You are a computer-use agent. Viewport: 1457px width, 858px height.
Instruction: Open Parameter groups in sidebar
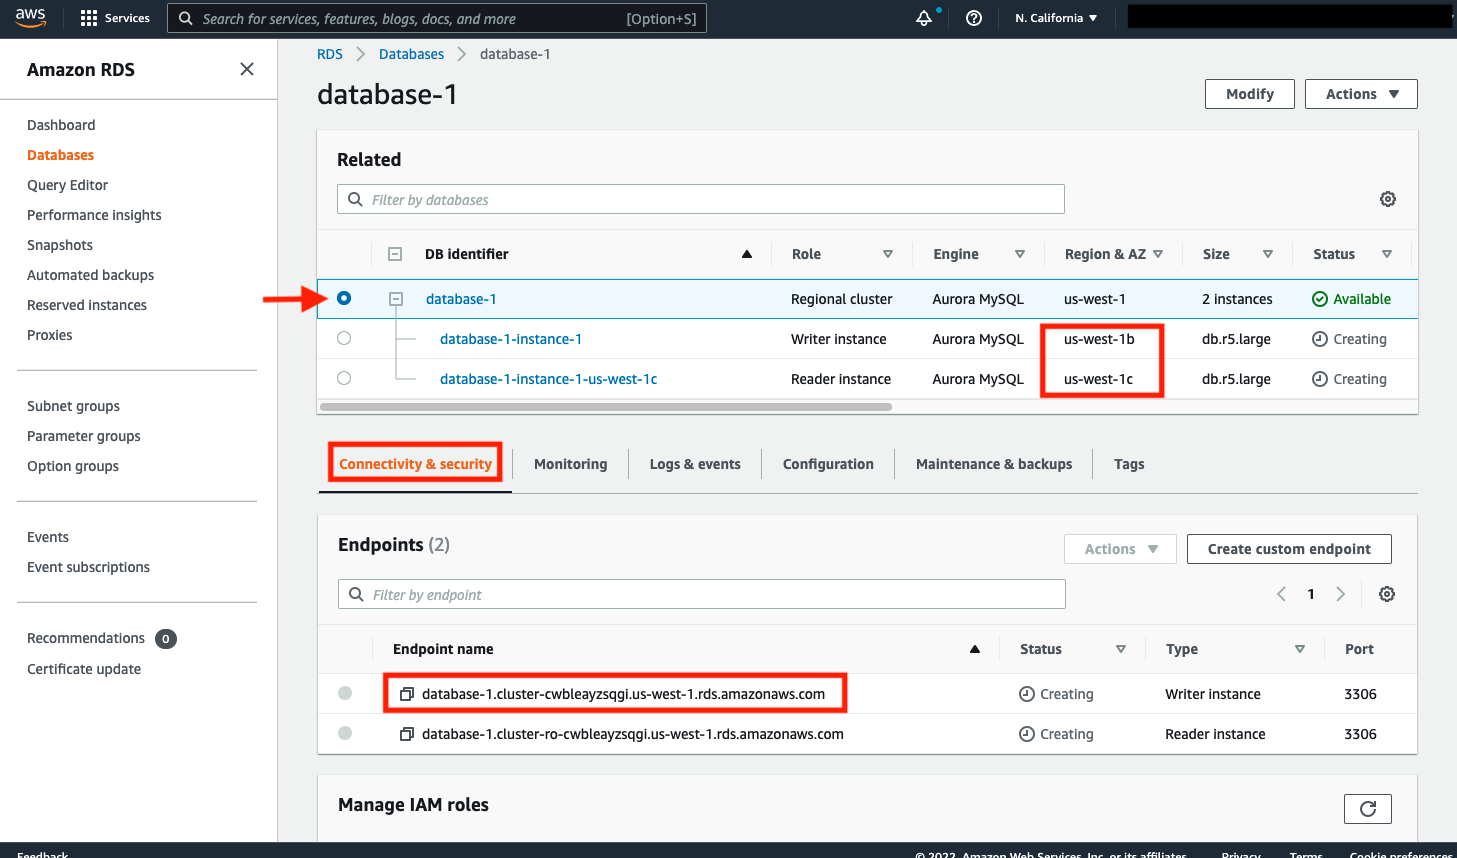(x=84, y=436)
